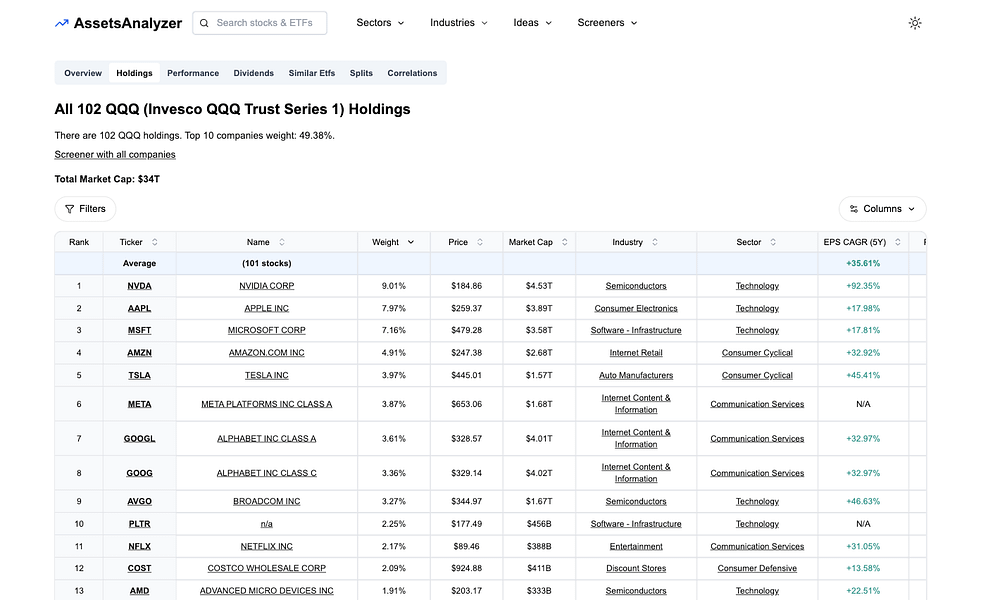Sort the Industry column with its arrows

pos(656,242)
